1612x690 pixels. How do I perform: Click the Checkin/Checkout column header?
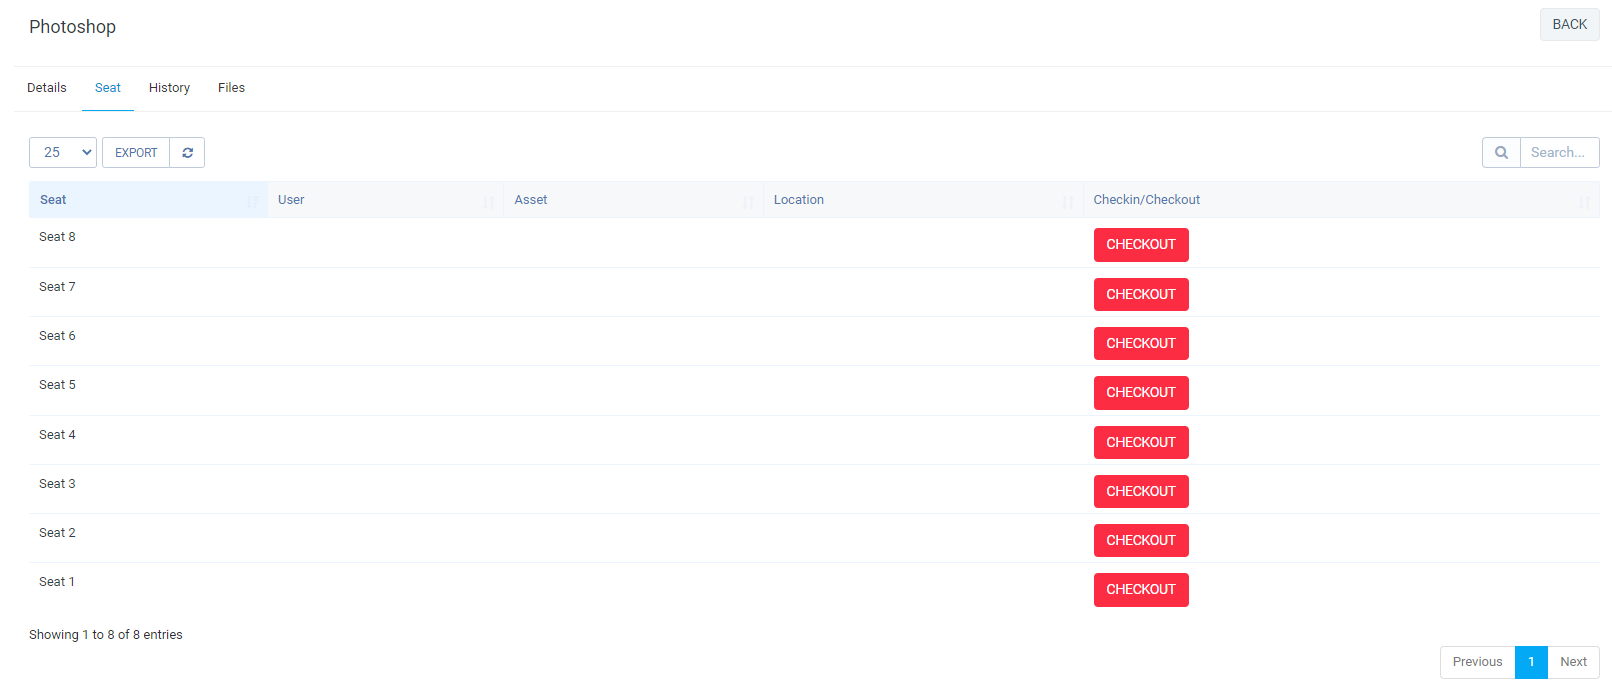tap(1341, 200)
